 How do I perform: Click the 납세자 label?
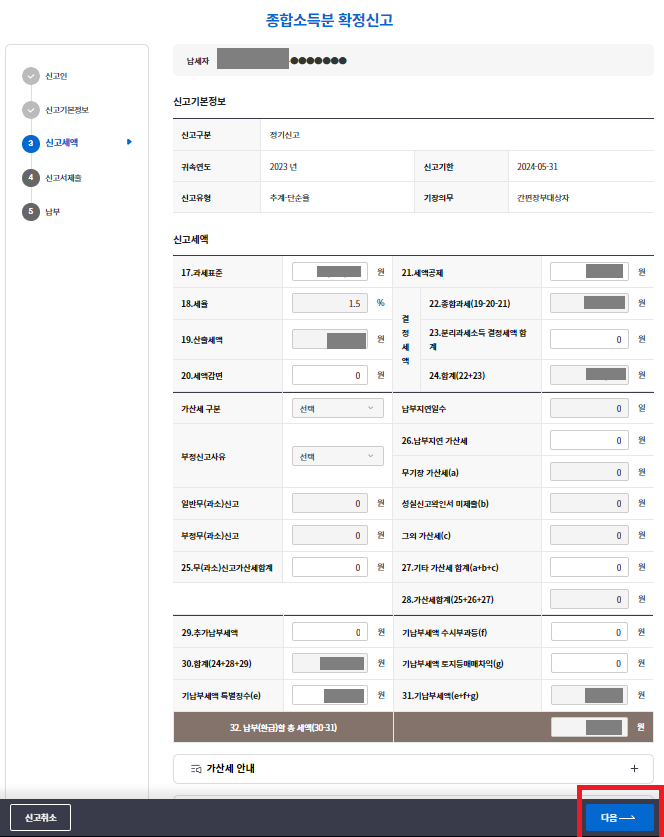[x=197, y=61]
